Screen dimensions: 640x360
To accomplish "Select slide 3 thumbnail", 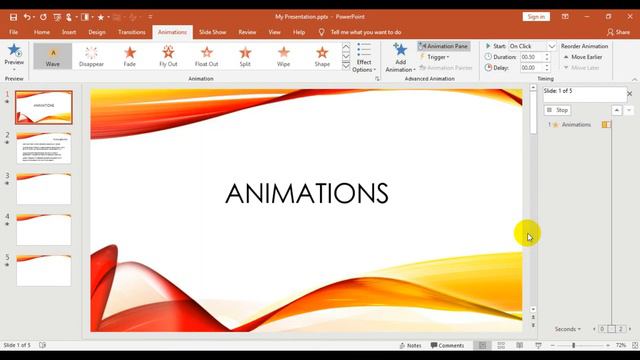I will coord(44,189).
